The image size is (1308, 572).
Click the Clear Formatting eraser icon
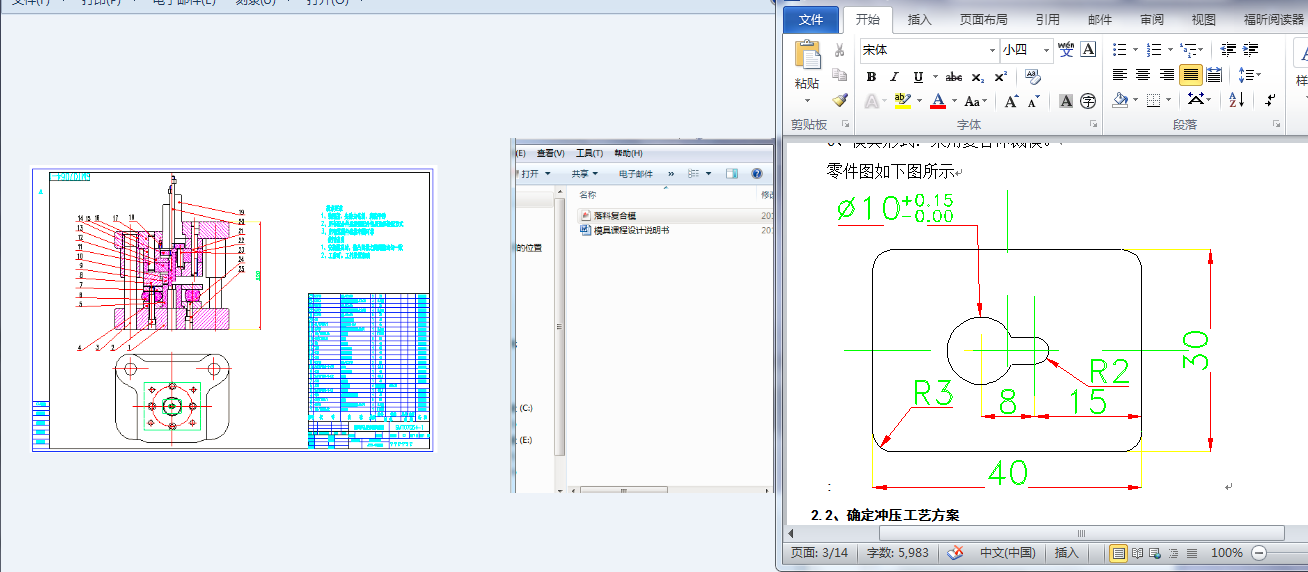[x=1033, y=76]
